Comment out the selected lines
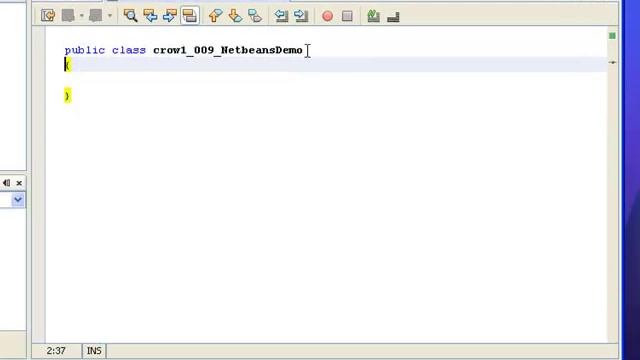The width and height of the screenshot is (640, 360). [373, 16]
